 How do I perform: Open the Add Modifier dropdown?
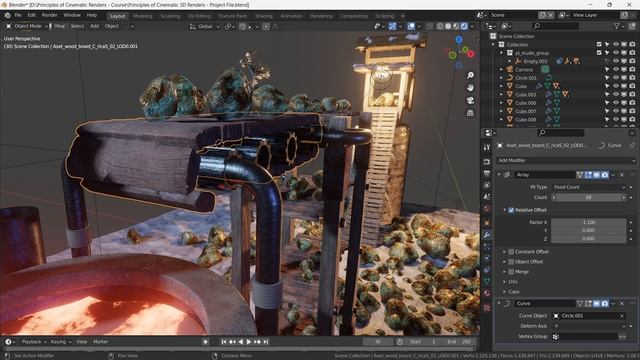pos(566,160)
